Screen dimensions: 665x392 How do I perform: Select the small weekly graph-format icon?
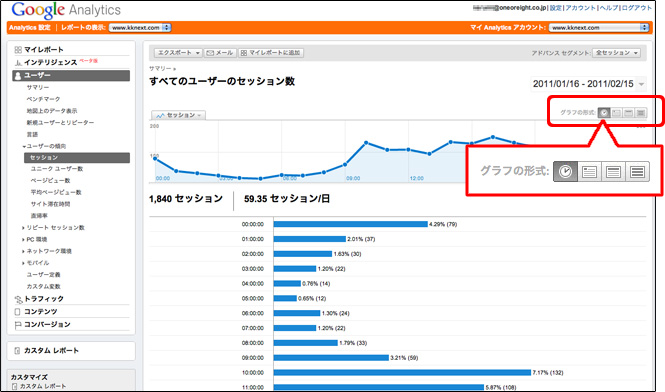coord(629,113)
